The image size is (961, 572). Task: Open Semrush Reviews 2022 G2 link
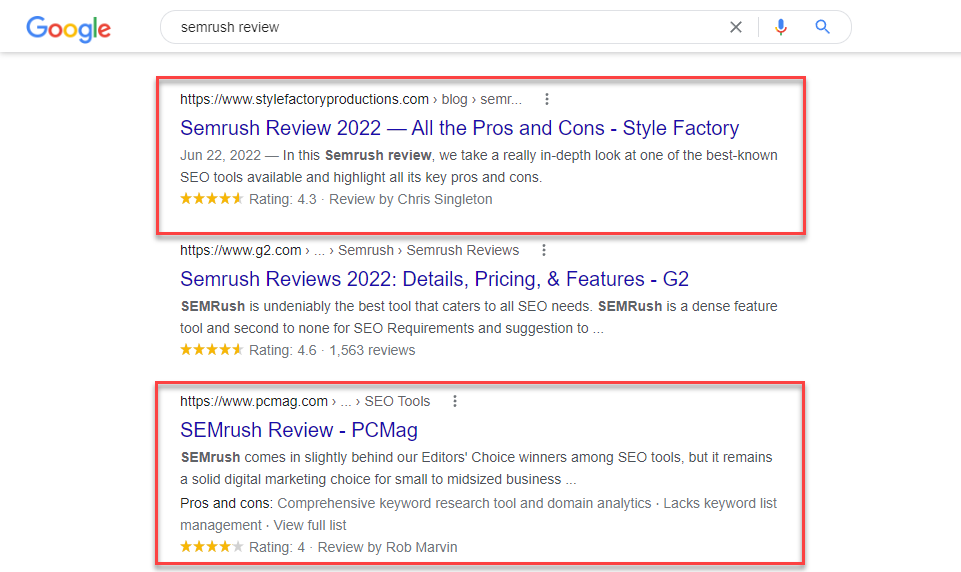[435, 279]
